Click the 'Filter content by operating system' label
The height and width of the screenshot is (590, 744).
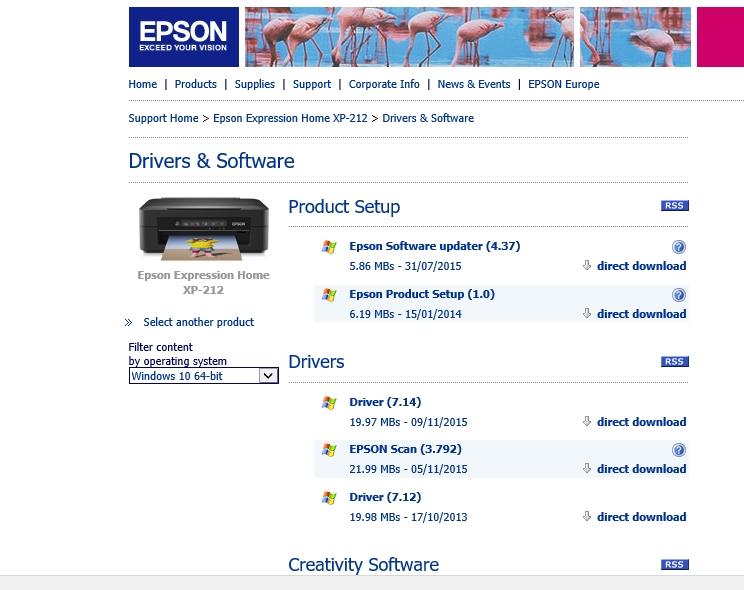pyautogui.click(x=177, y=354)
